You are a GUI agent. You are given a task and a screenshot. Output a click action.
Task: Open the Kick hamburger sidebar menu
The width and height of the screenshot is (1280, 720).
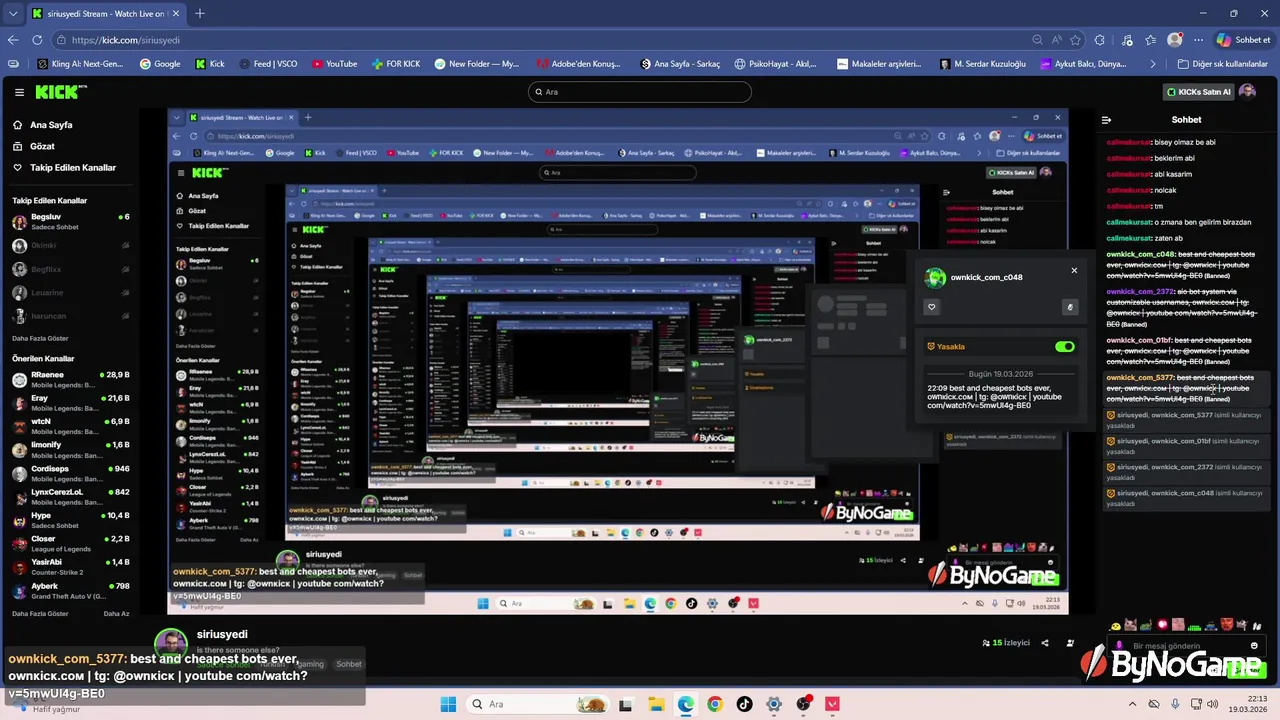19,92
